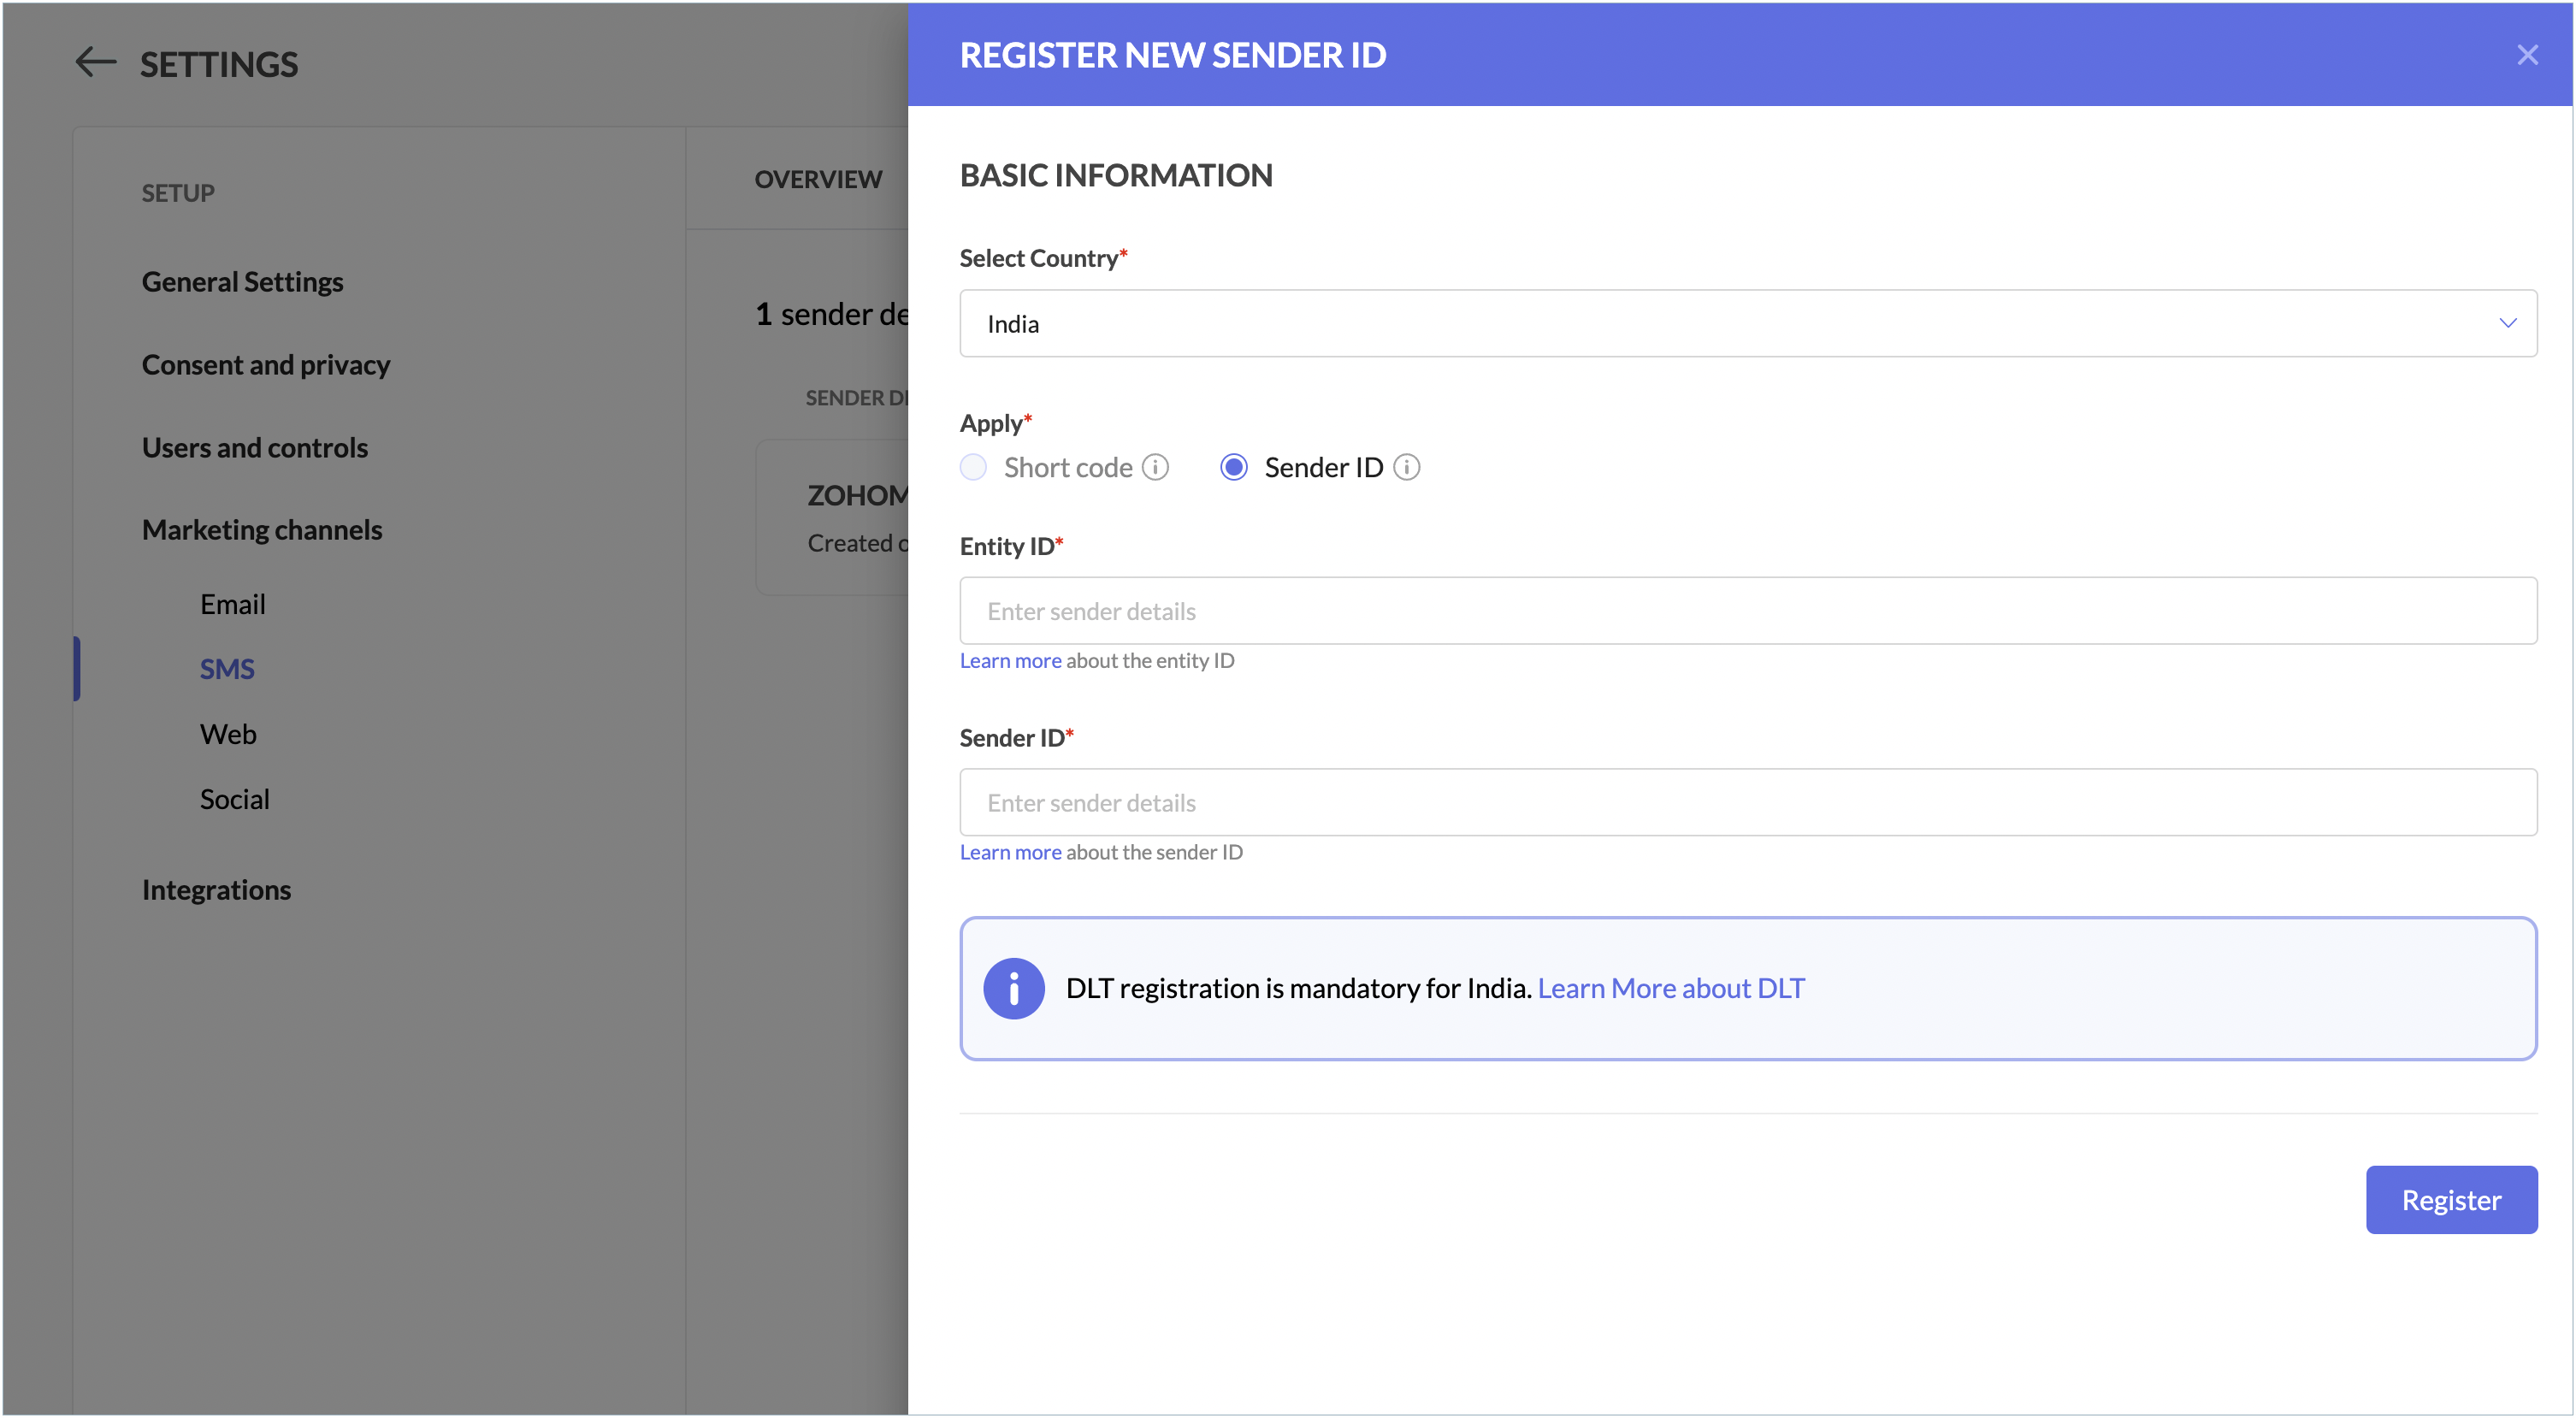Click the SETTINGS page title
Viewport: 2576px width, 1418px height.
tap(218, 64)
